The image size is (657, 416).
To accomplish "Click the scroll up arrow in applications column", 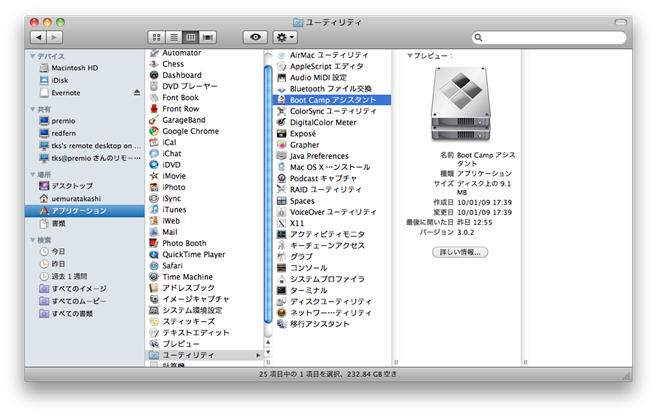I will pyautogui.click(x=268, y=342).
